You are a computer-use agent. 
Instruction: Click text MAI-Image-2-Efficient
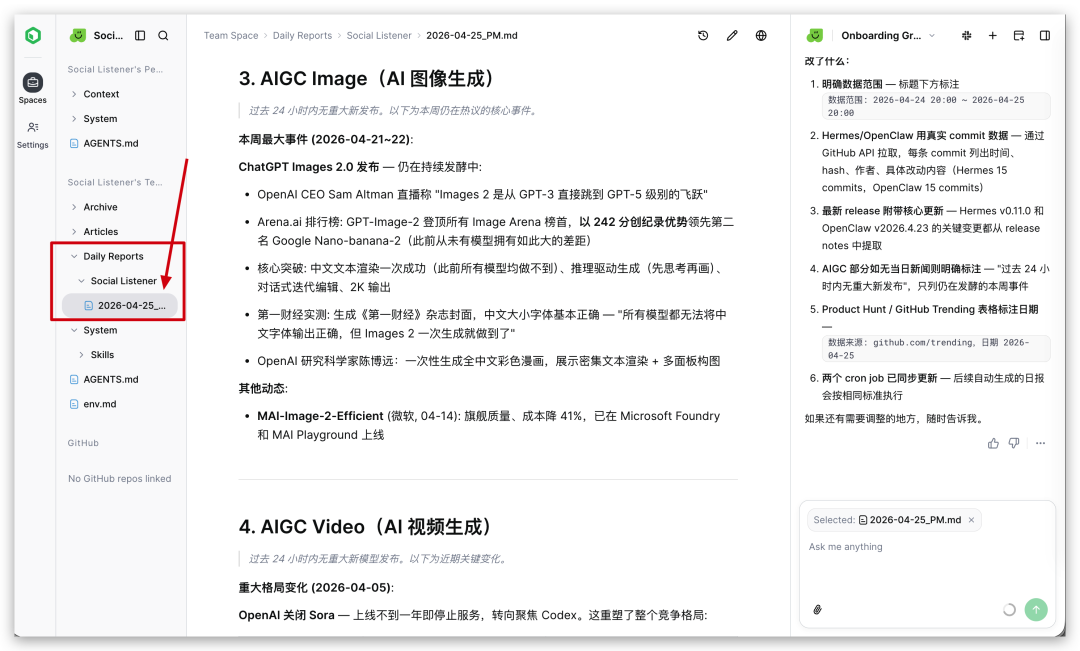click(320, 416)
